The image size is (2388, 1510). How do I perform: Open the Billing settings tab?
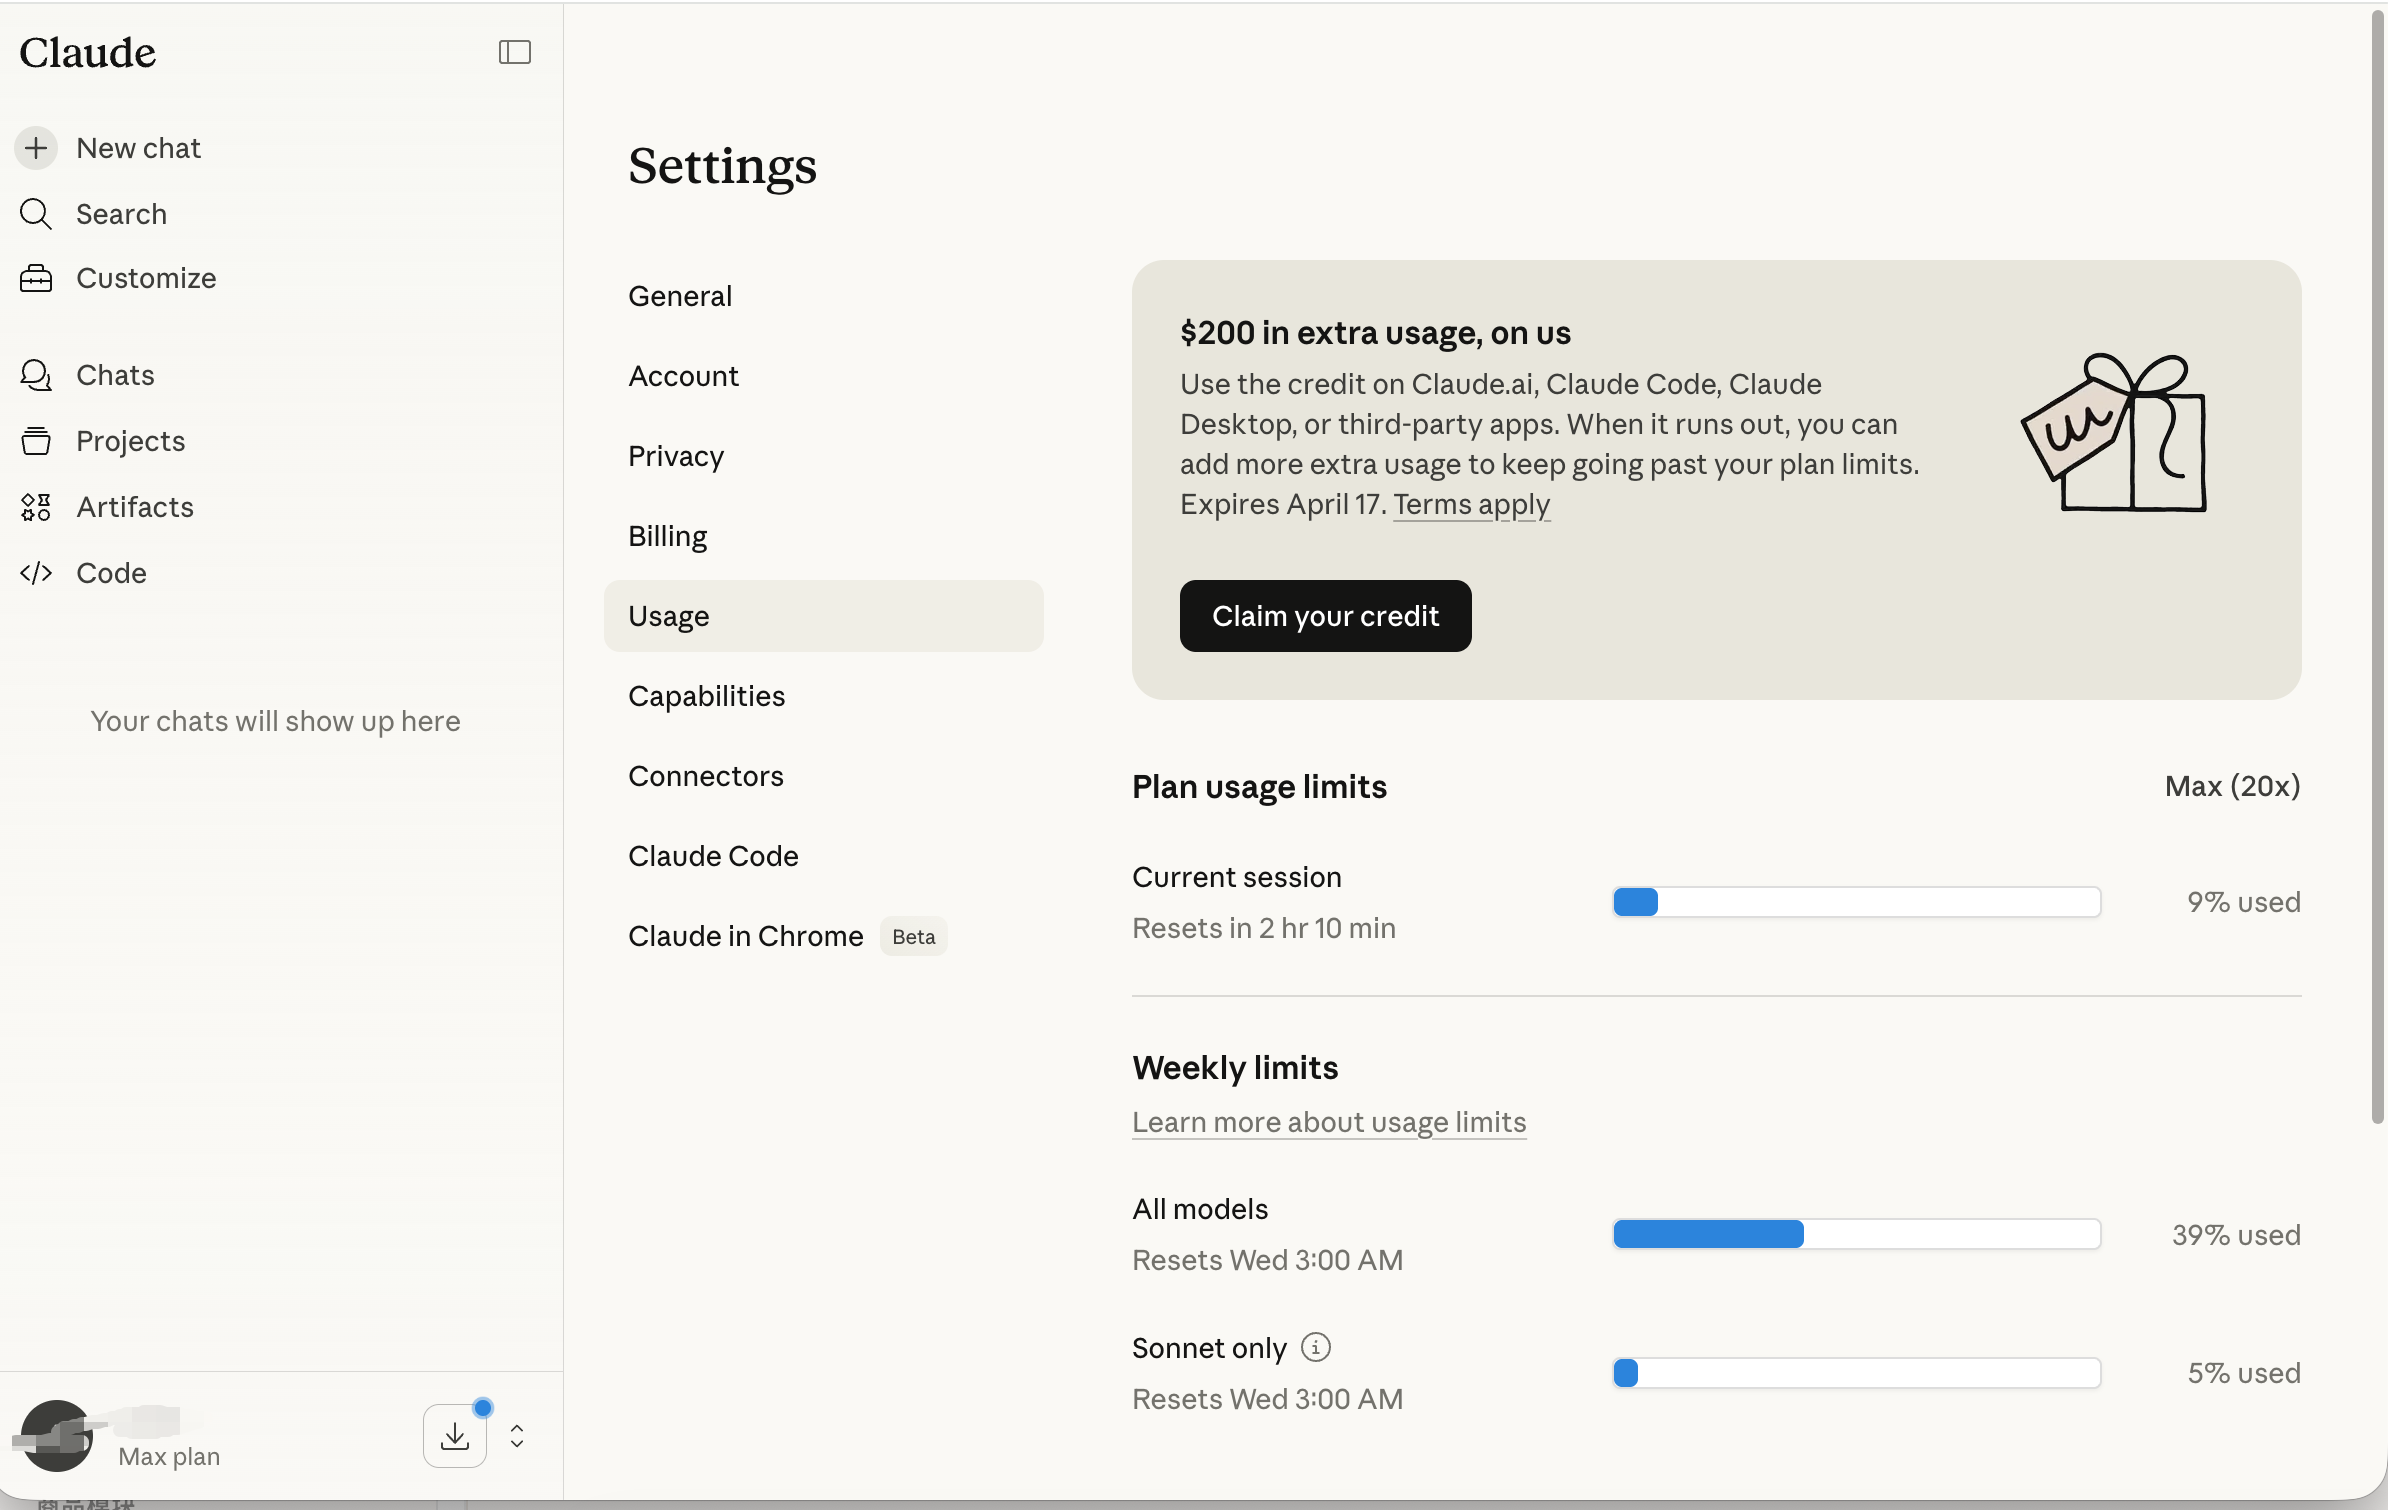click(667, 536)
